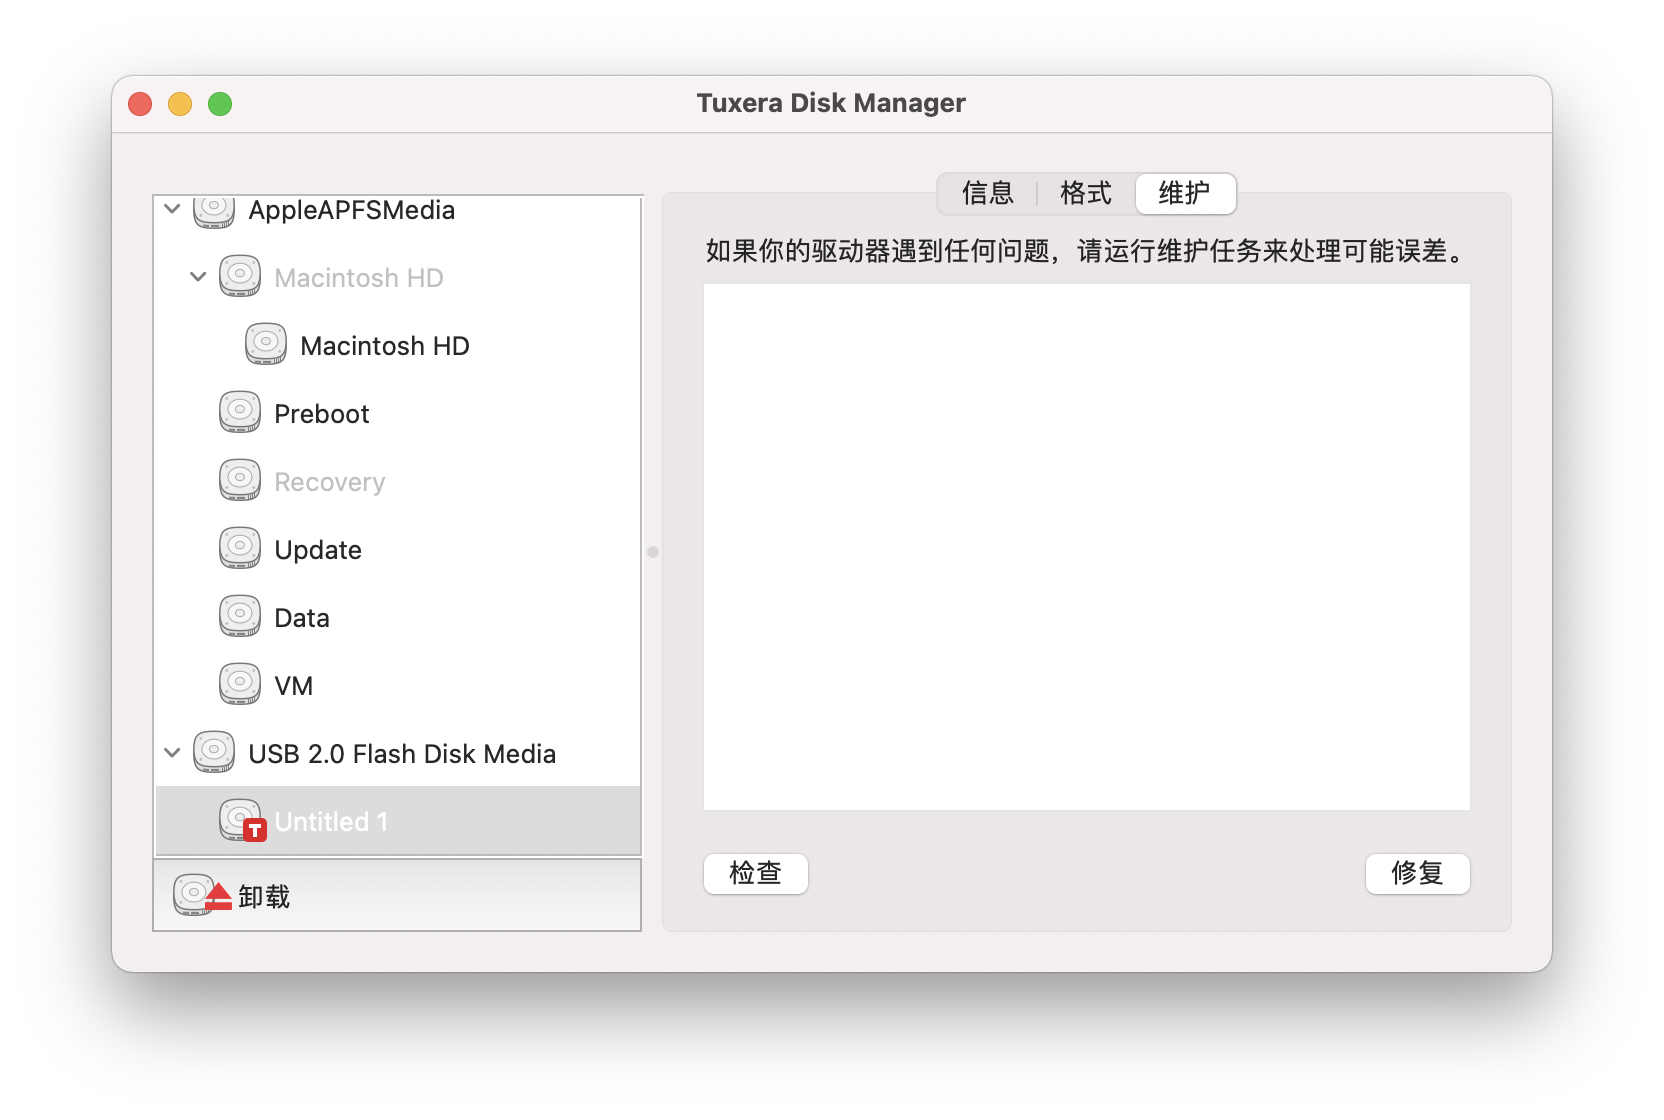Select the 维护 tab
The height and width of the screenshot is (1120, 1664).
coord(1185,193)
